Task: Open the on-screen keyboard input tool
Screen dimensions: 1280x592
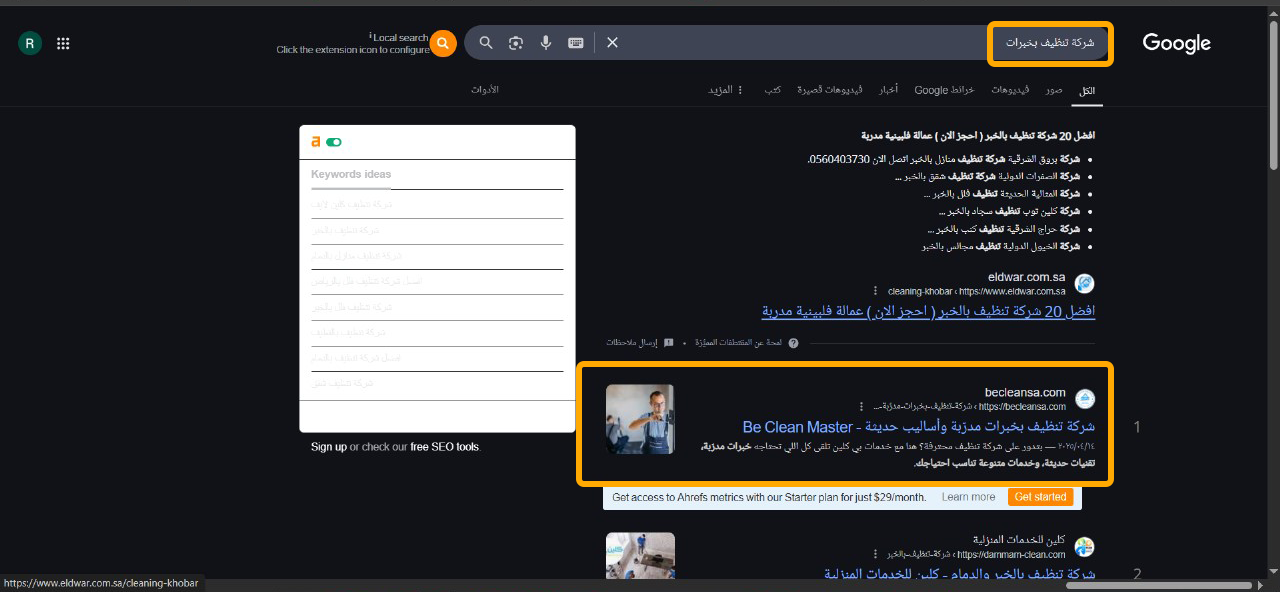Action: (x=576, y=42)
